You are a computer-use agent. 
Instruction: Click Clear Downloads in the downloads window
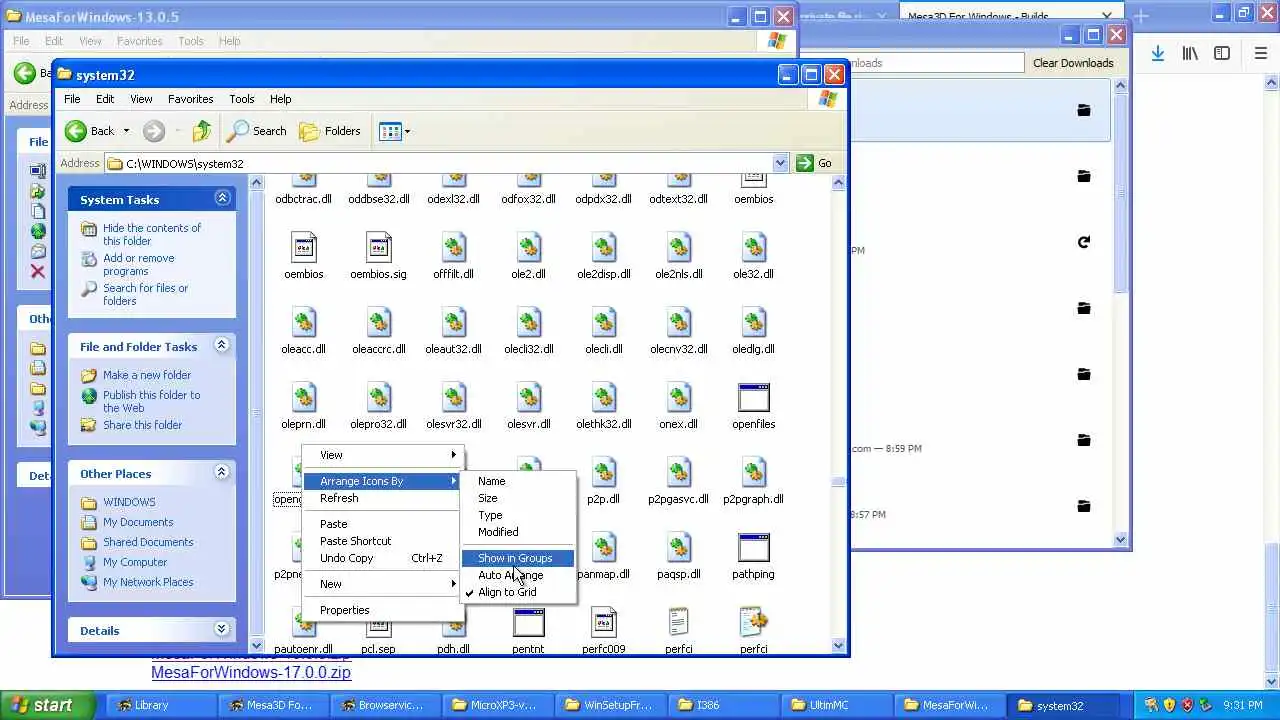pyautogui.click(x=1073, y=63)
